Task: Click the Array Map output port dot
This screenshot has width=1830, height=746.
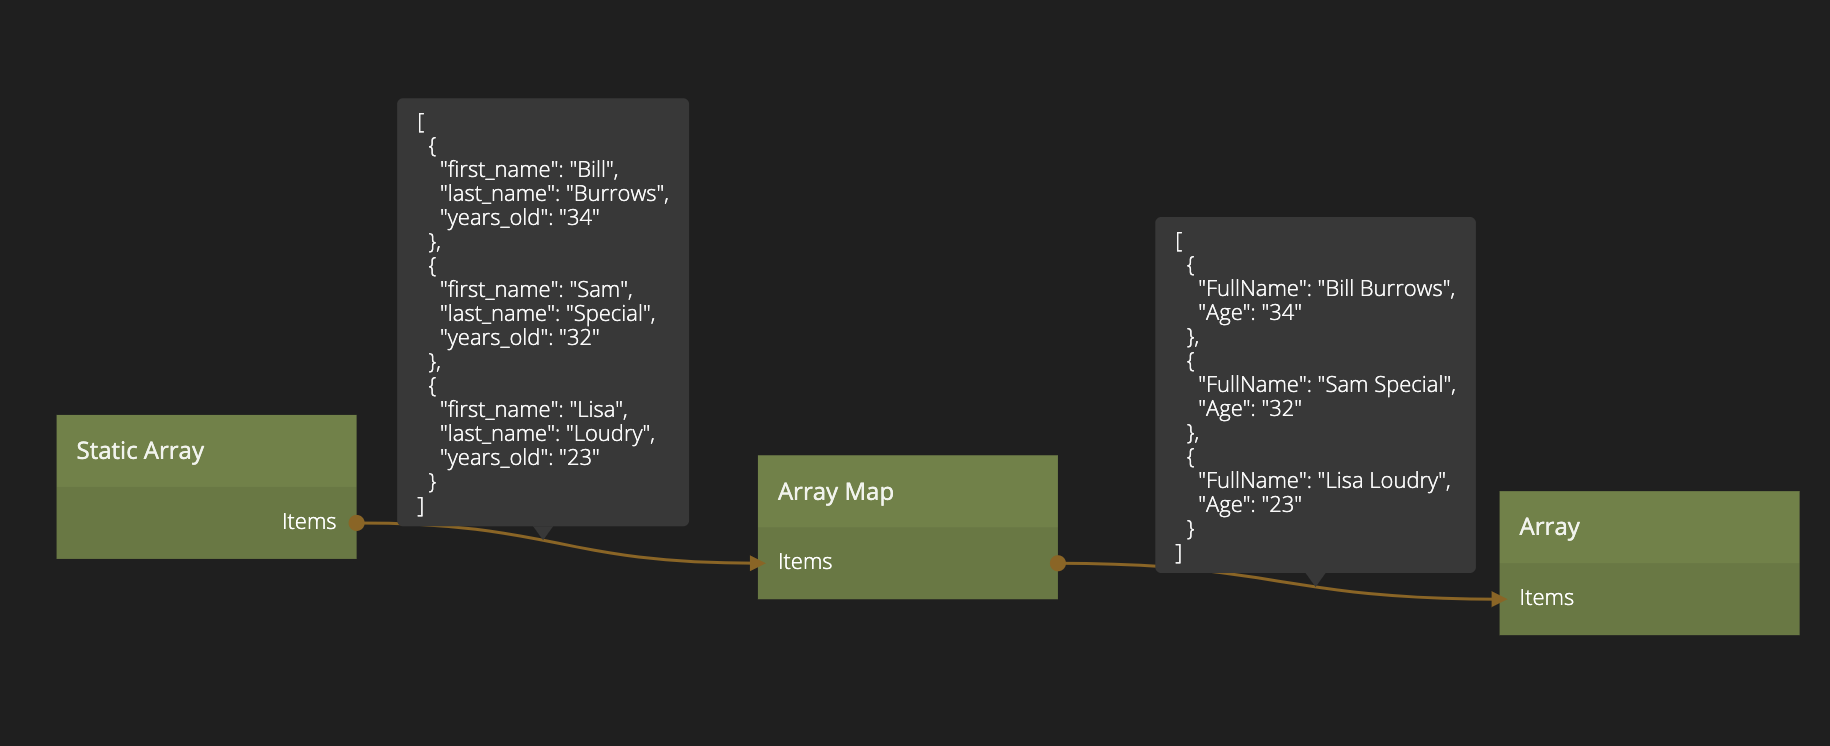Action: [x=1057, y=564]
